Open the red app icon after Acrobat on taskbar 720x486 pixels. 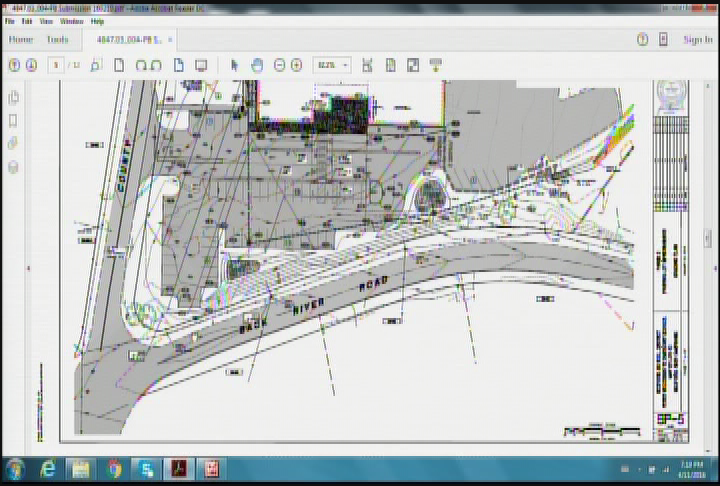tap(211, 469)
